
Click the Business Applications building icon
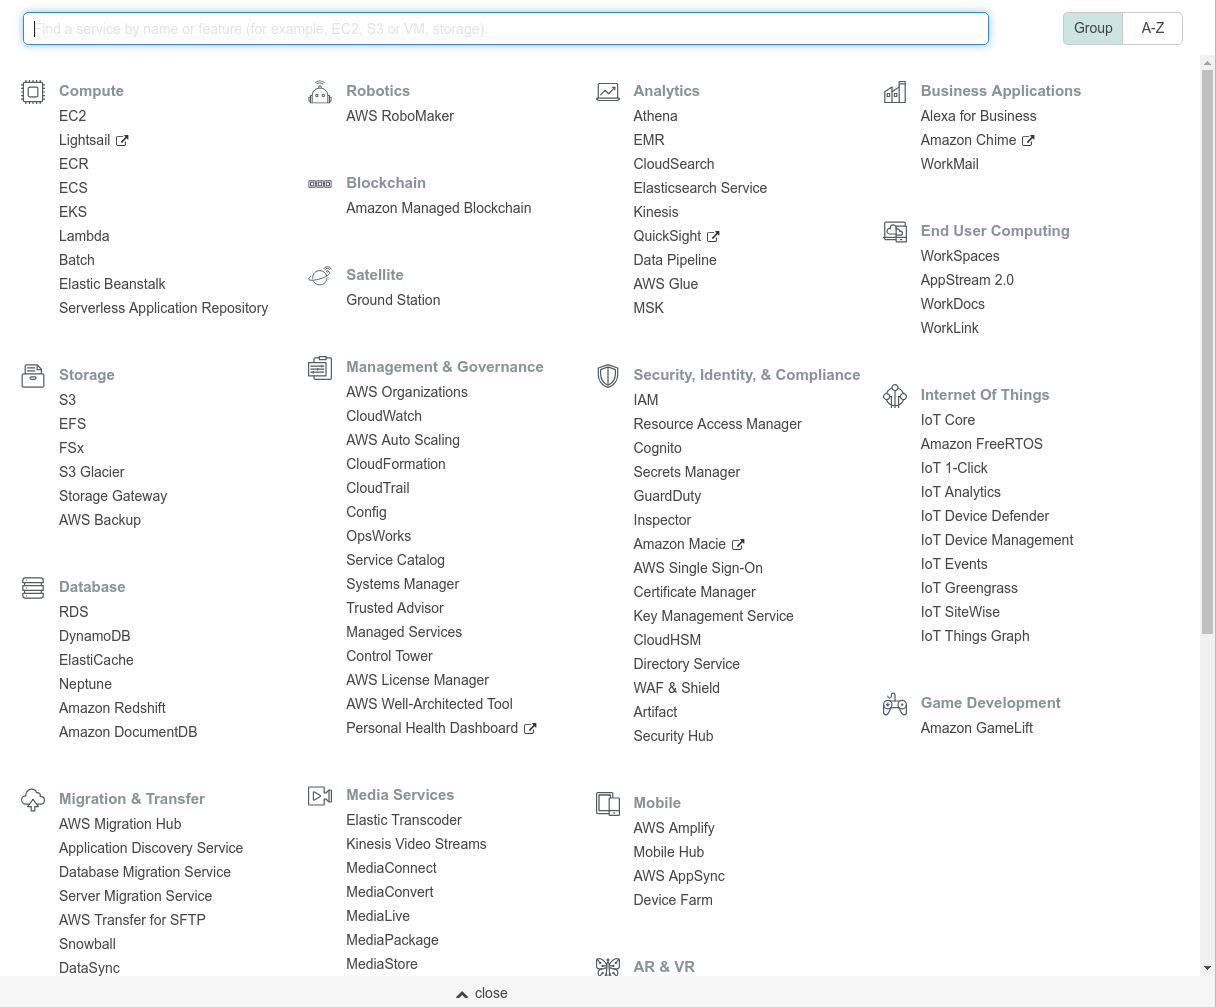click(x=895, y=92)
